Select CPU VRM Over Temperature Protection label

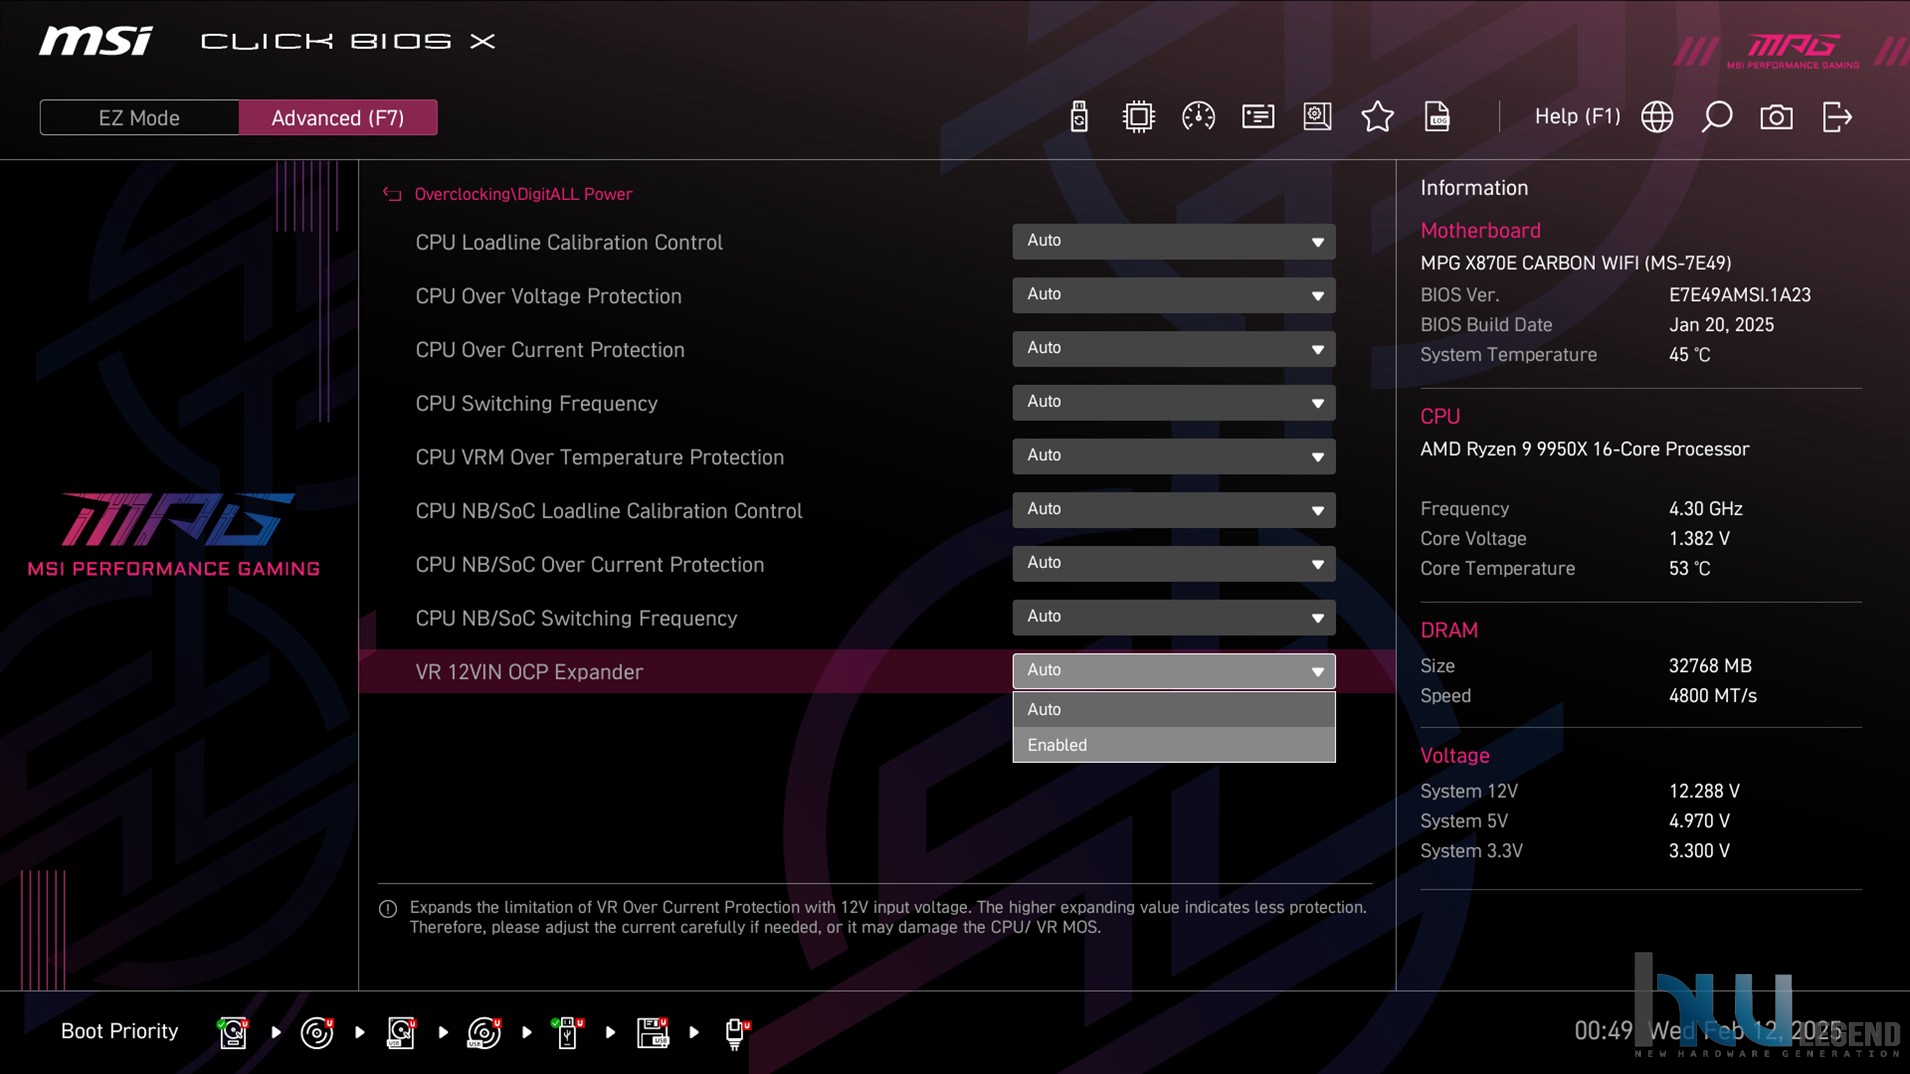599,458
